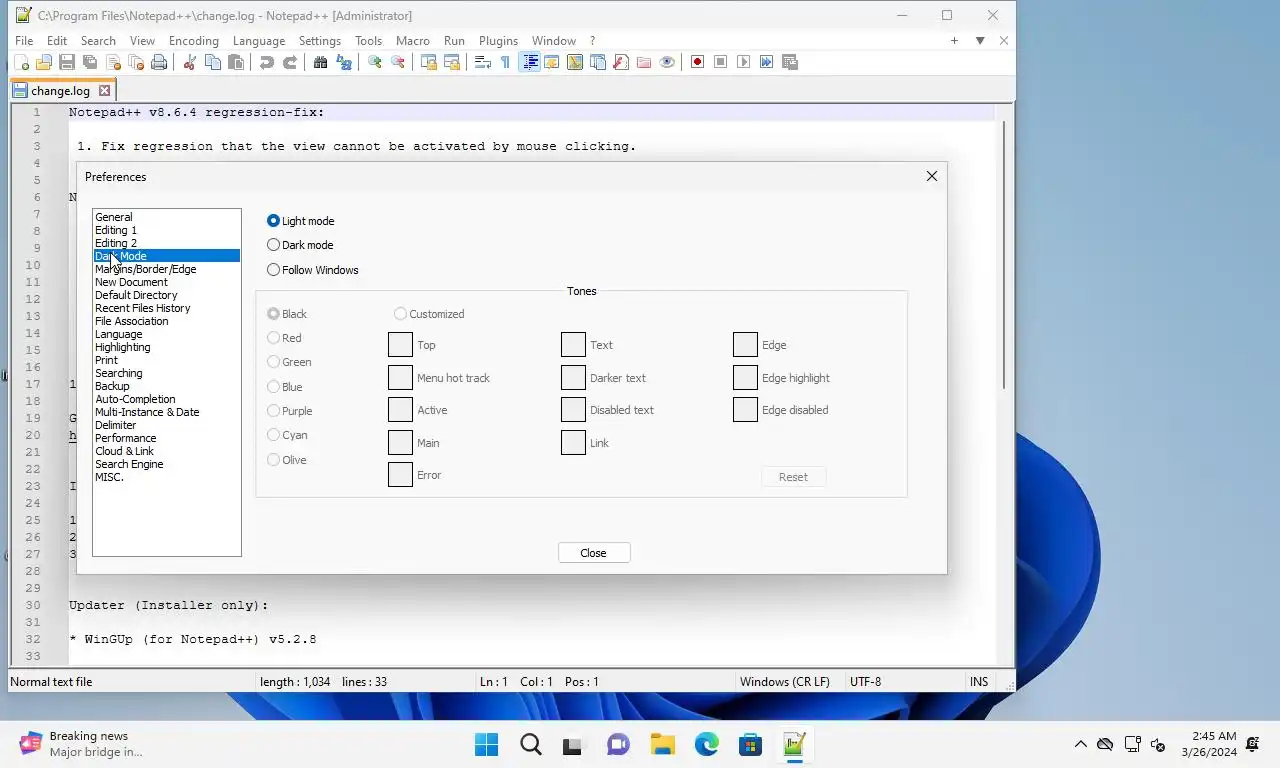Click the macro Playback icon
Viewport: 1280px width, 768px height.
[x=743, y=62]
